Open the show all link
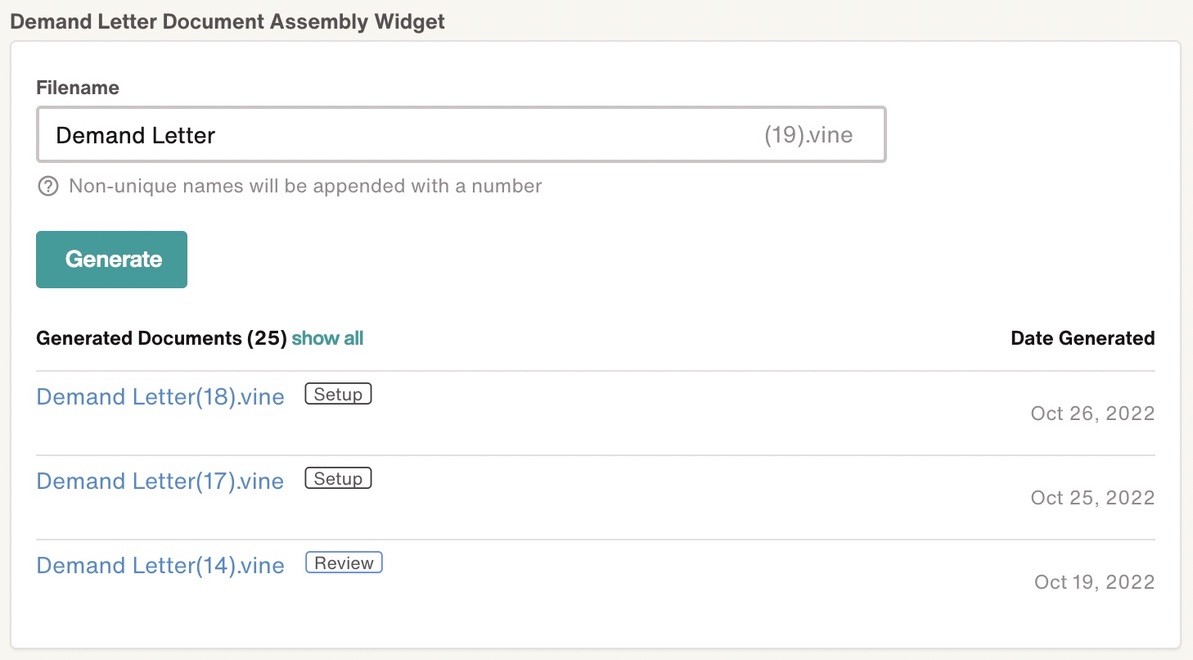 327,338
